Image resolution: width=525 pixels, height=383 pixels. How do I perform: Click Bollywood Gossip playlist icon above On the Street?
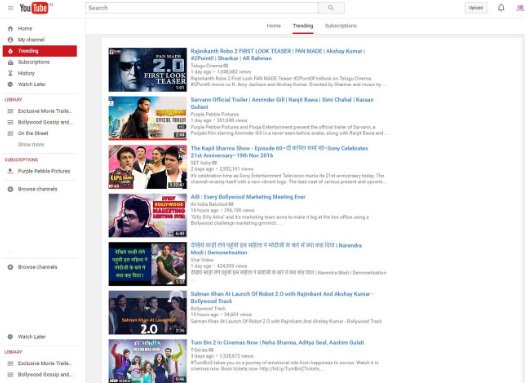10,122
